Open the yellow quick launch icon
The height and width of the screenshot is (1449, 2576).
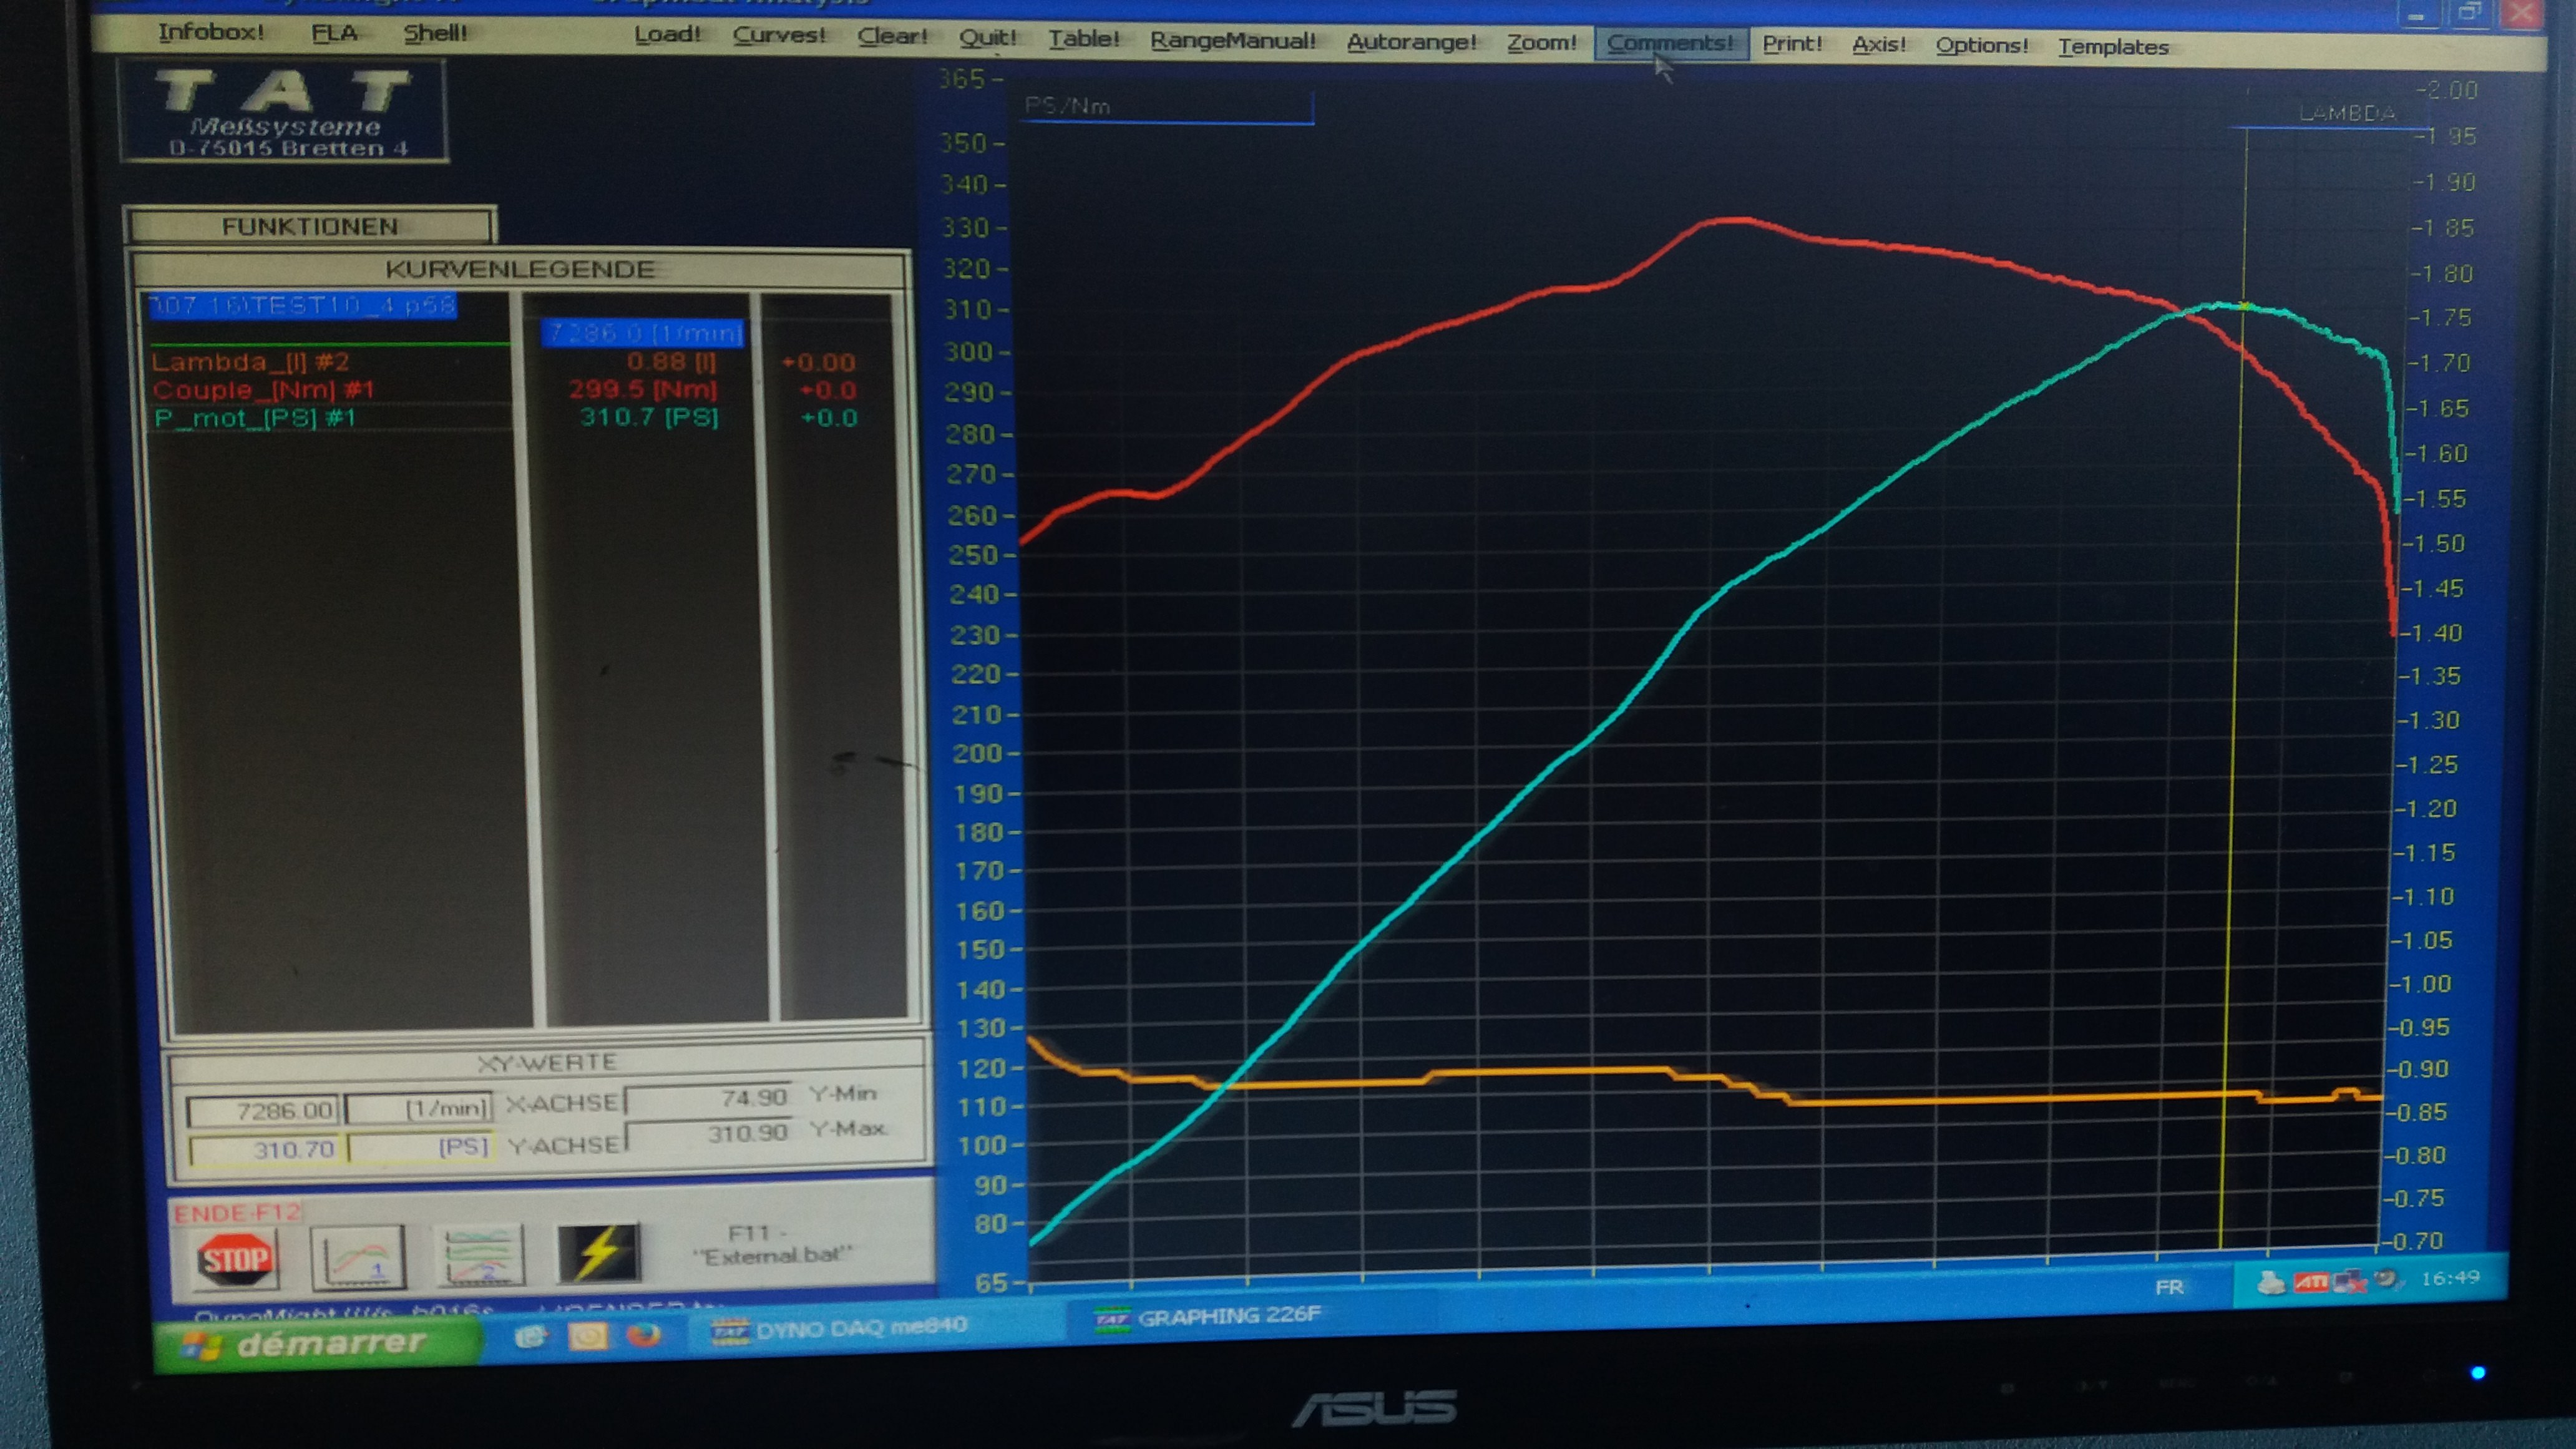point(588,1336)
